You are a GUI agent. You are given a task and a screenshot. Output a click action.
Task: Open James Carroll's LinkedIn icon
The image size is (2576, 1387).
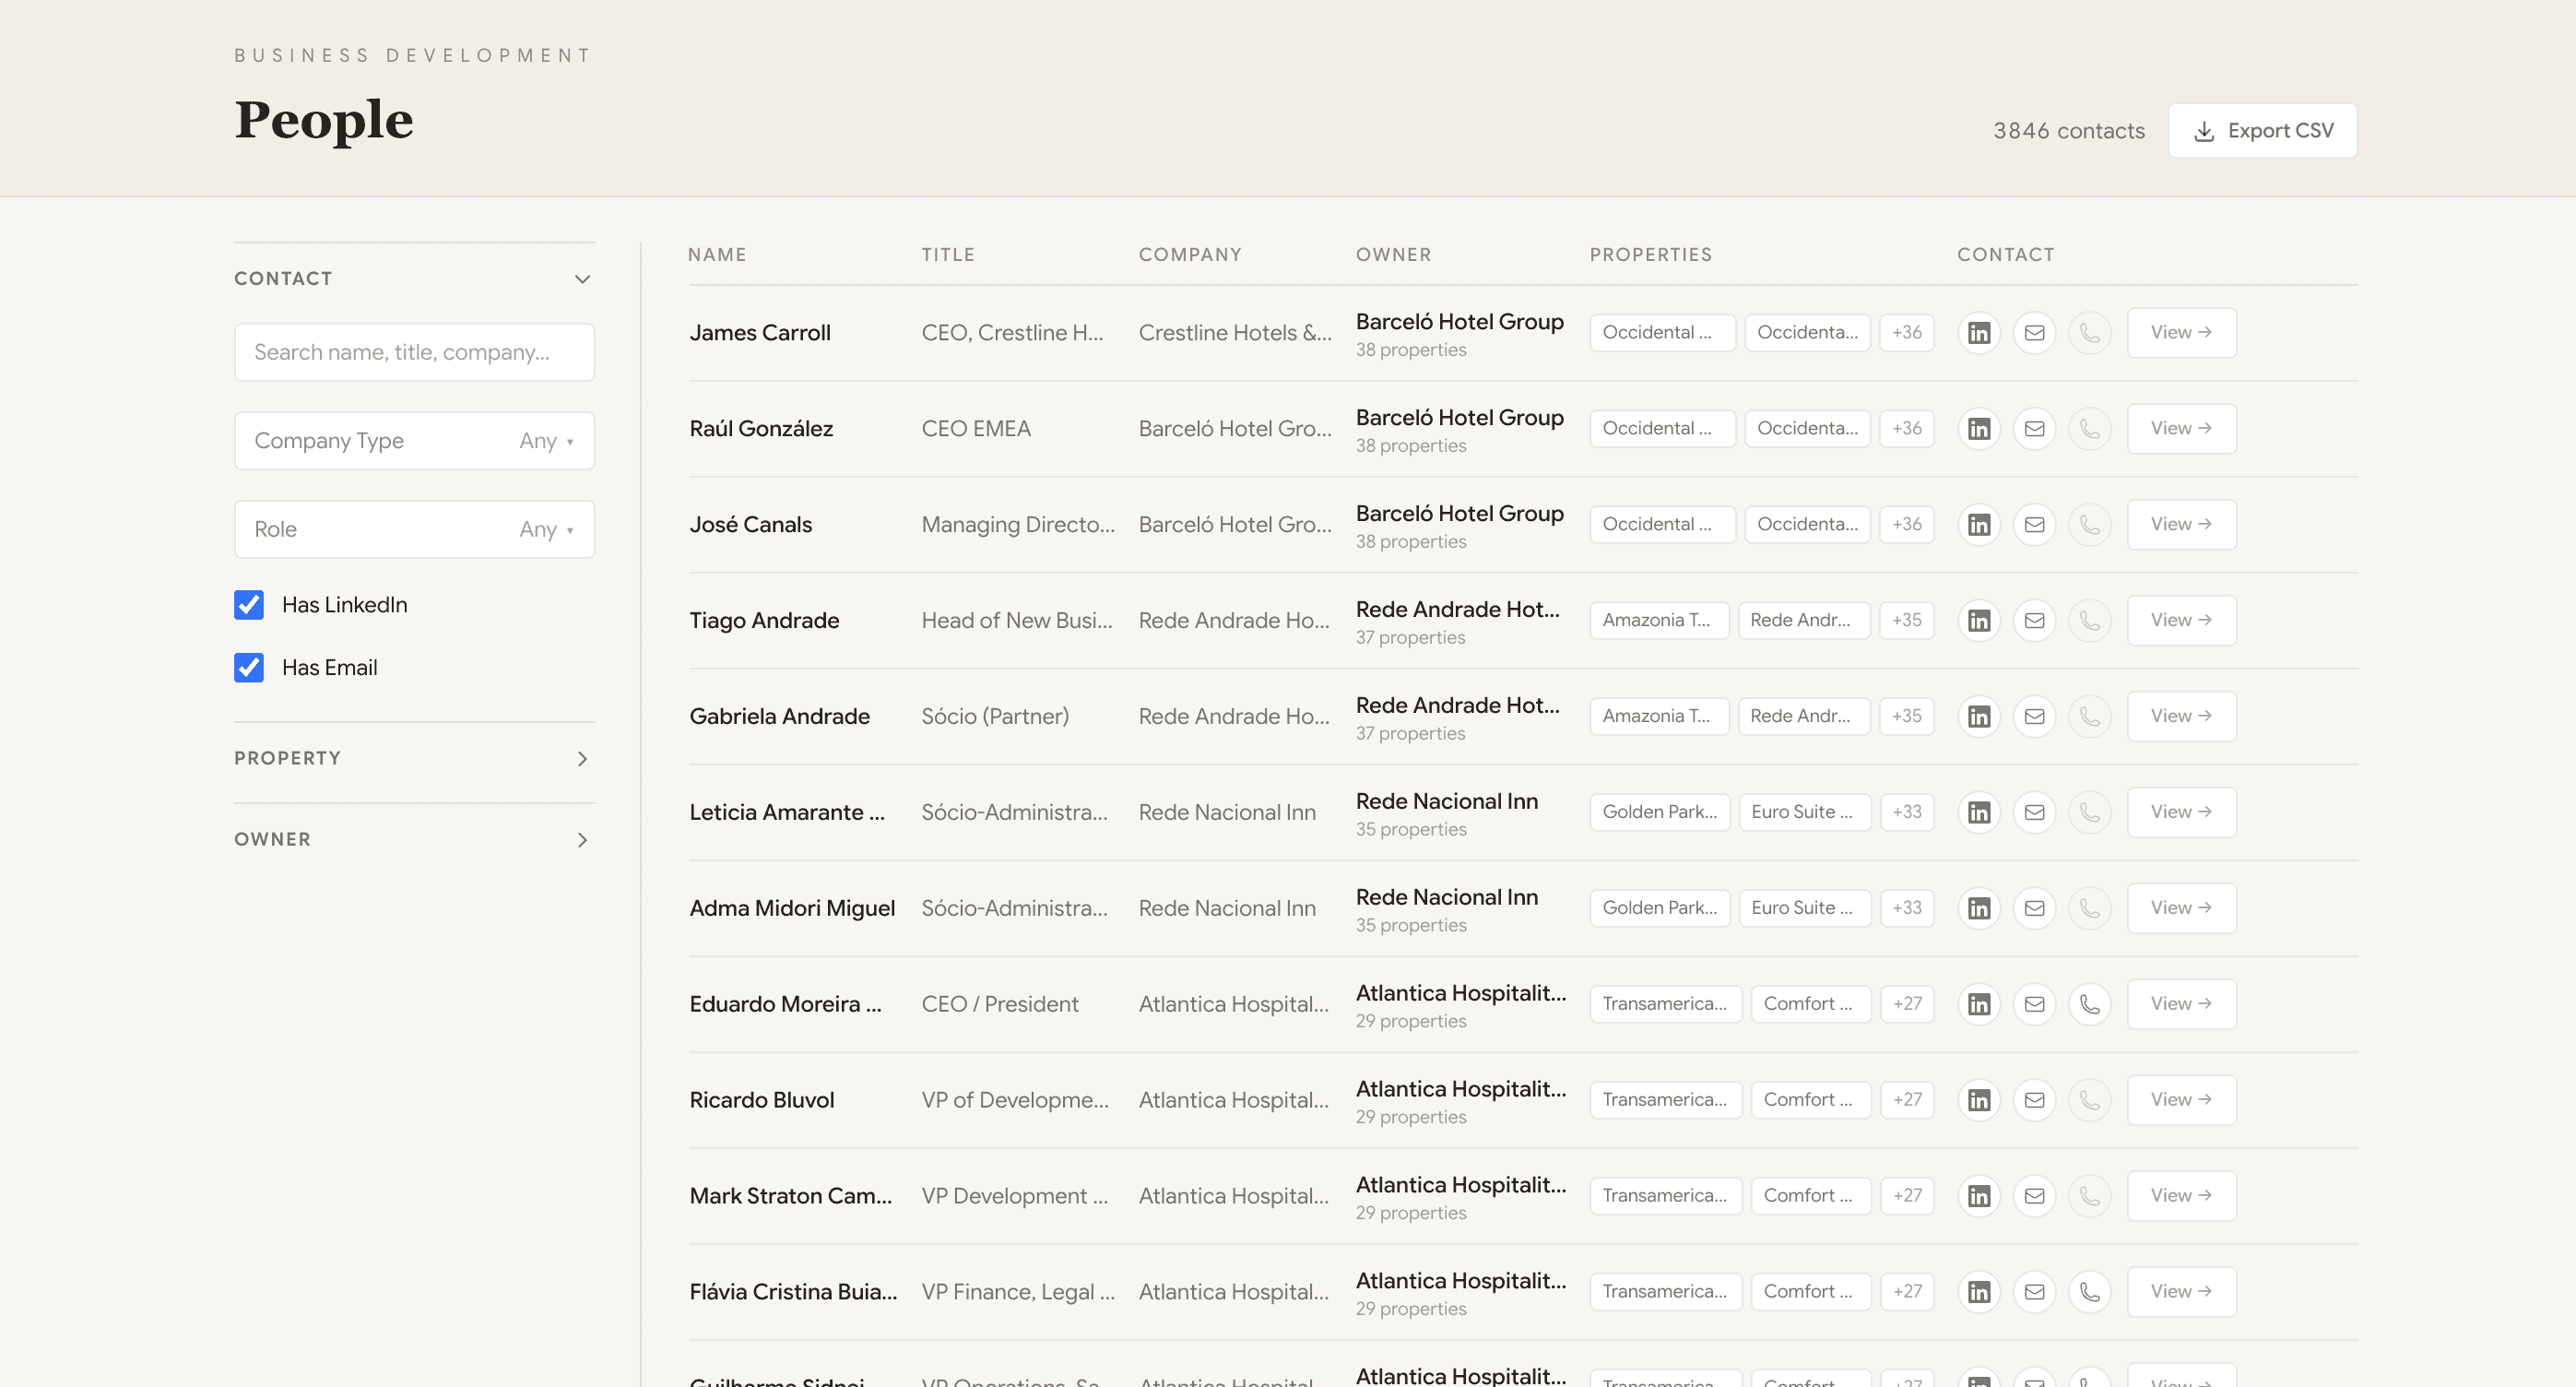click(x=1978, y=333)
